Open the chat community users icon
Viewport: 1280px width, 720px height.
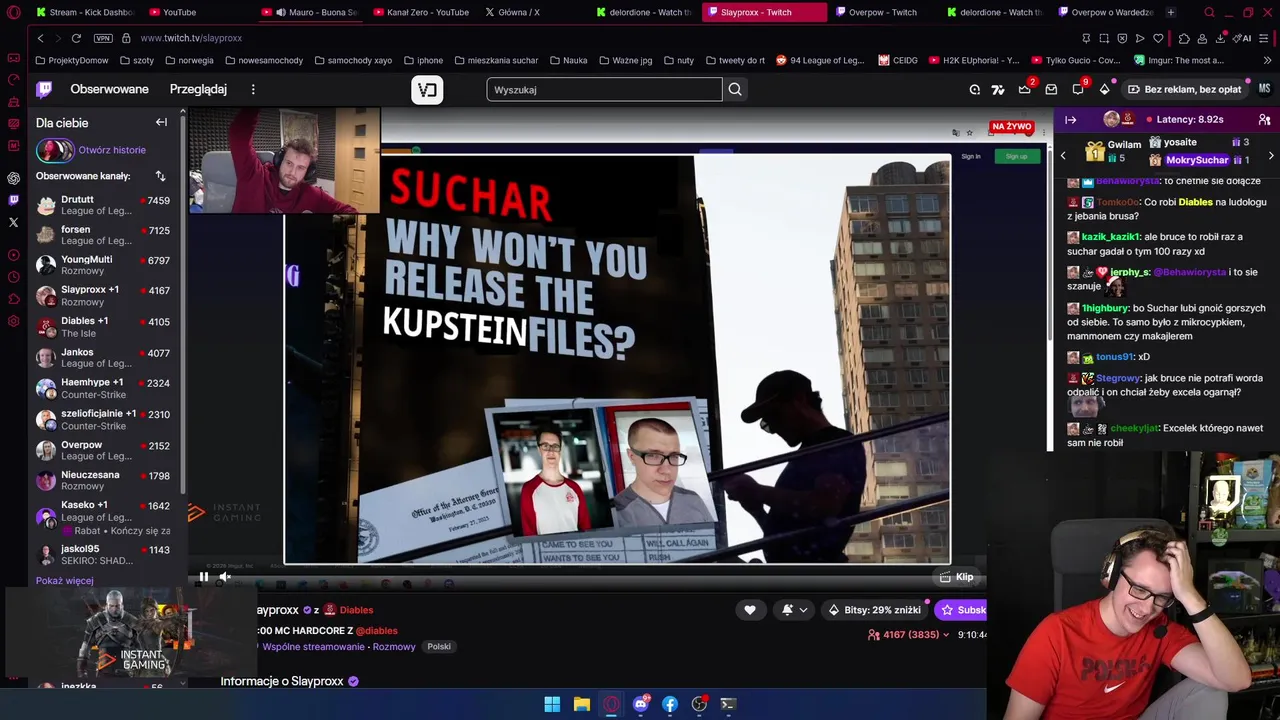click(1265, 120)
